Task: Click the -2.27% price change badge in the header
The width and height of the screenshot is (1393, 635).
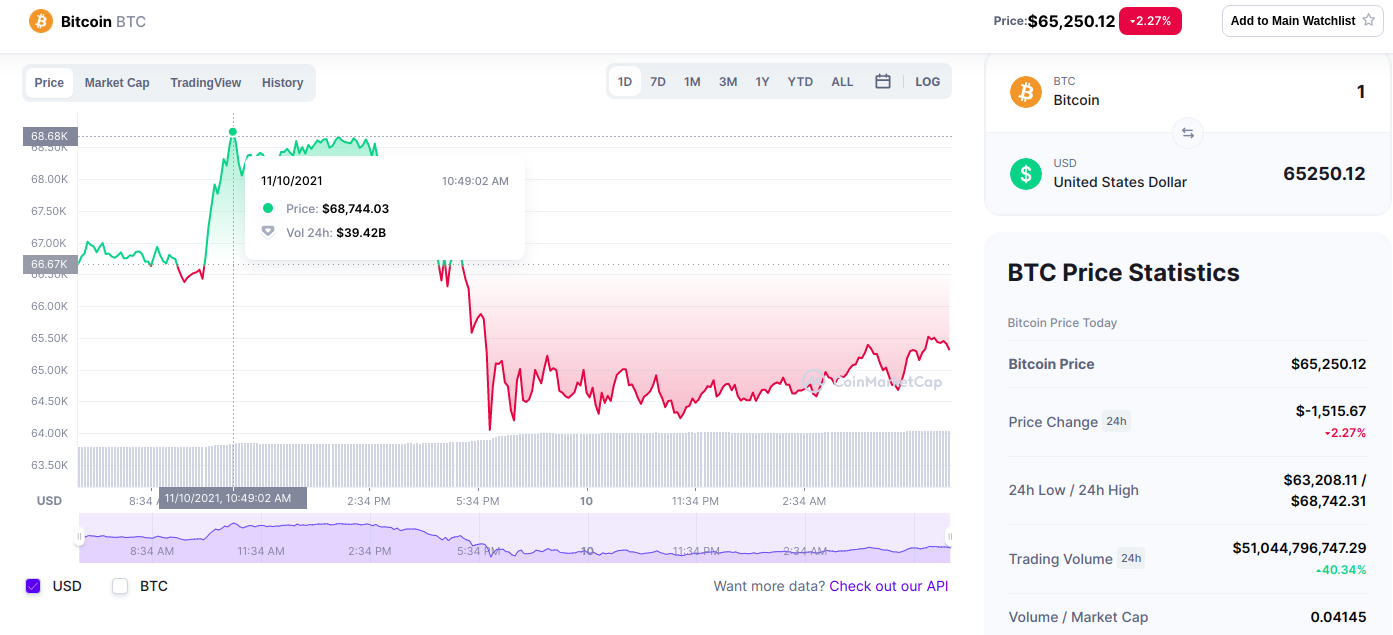Action: pos(1150,21)
